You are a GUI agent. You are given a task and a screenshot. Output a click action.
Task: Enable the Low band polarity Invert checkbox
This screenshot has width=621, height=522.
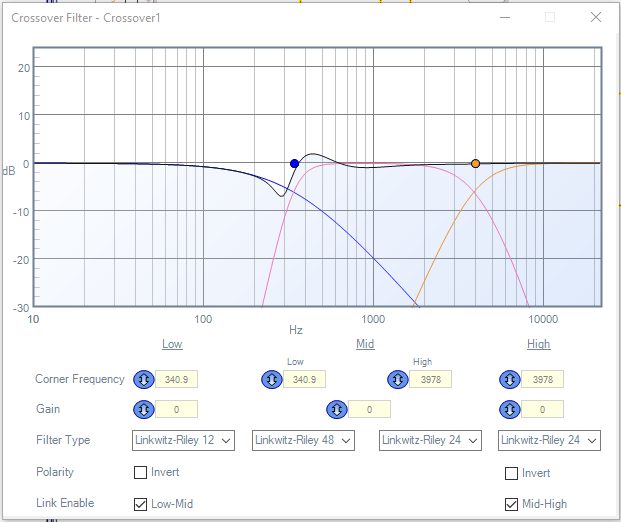pos(141,473)
